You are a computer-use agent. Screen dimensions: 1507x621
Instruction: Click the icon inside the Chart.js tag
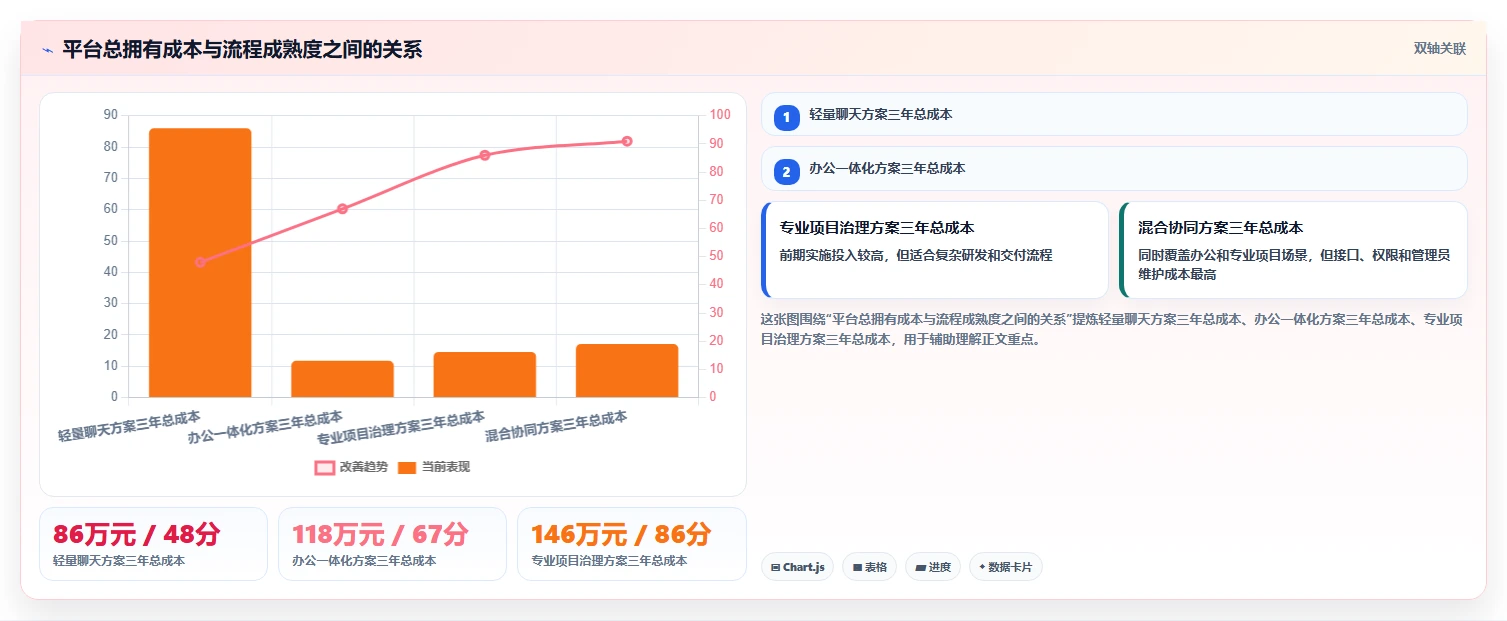776,568
